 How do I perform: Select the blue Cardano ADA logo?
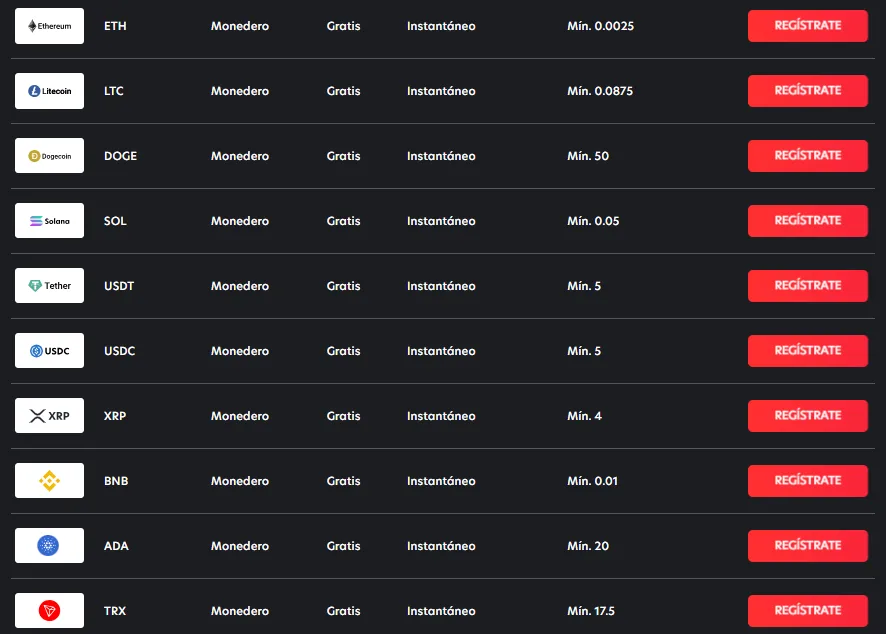click(49, 546)
